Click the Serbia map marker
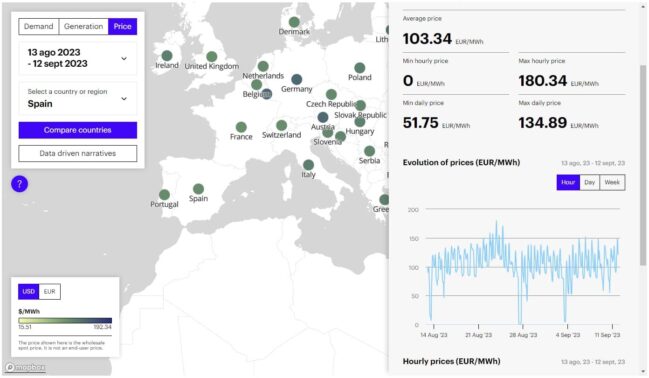649x378 pixels. point(369,151)
